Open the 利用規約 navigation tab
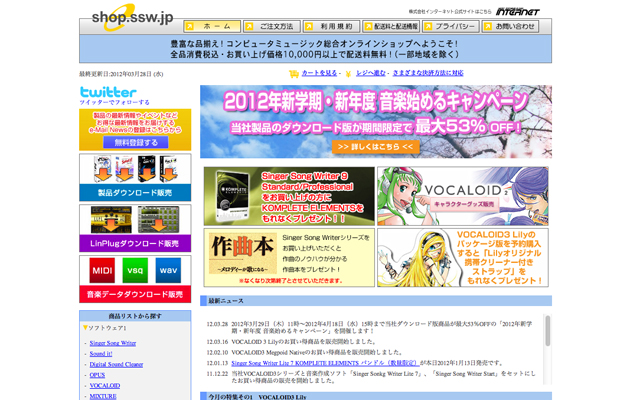 (x=331, y=27)
